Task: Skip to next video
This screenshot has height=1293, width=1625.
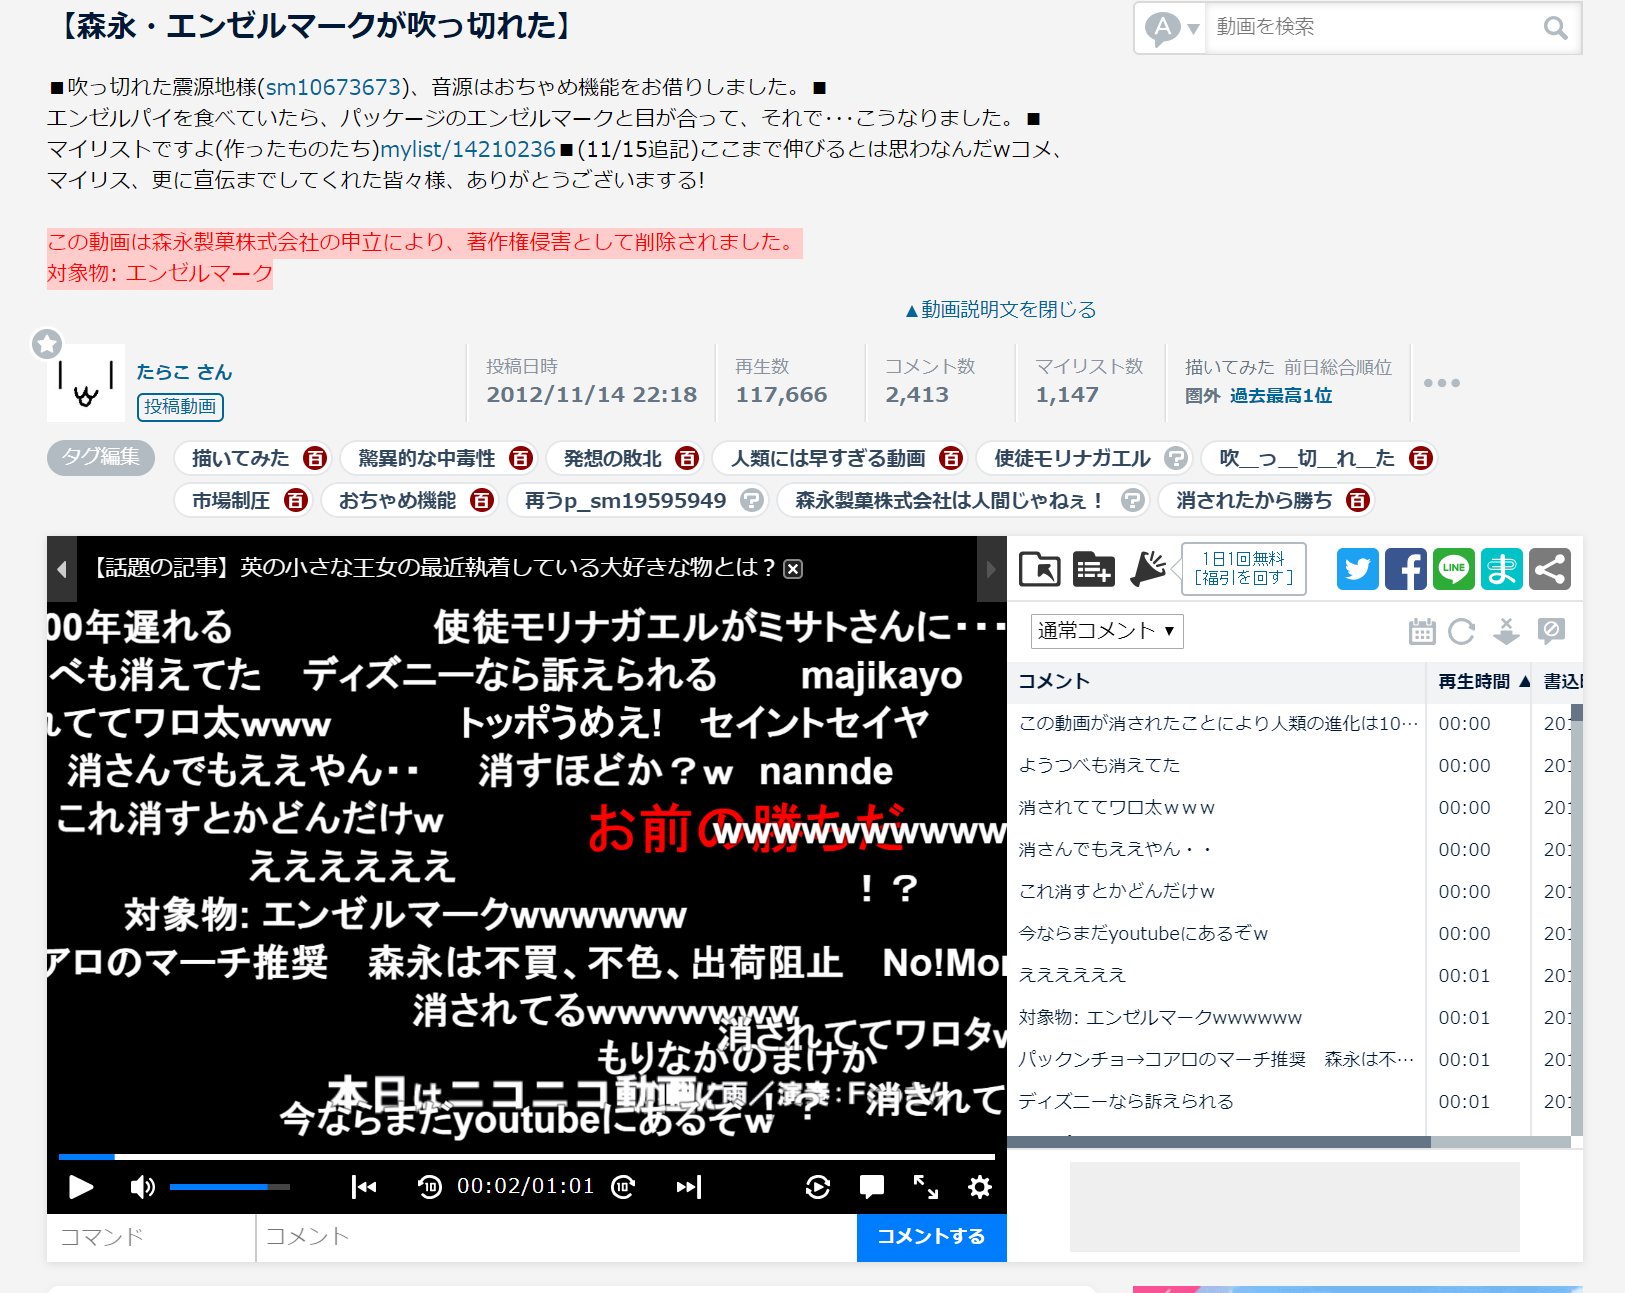Action: (689, 1187)
